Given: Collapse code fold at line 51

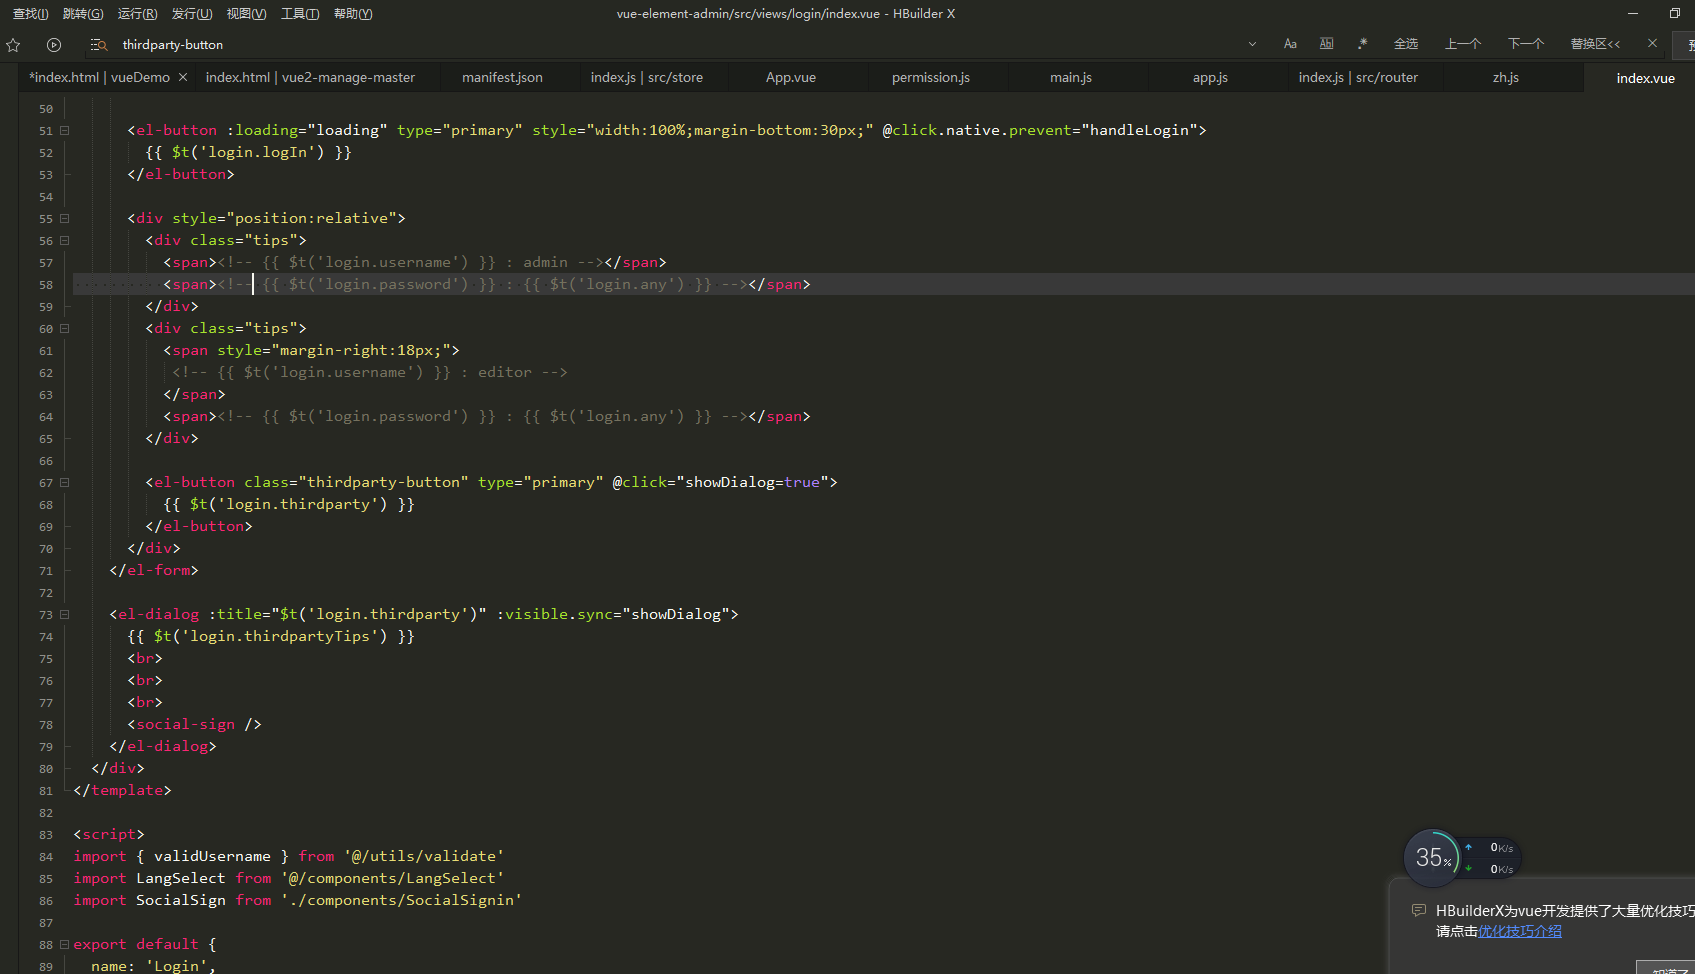Looking at the screenshot, I should pyautogui.click(x=65, y=130).
